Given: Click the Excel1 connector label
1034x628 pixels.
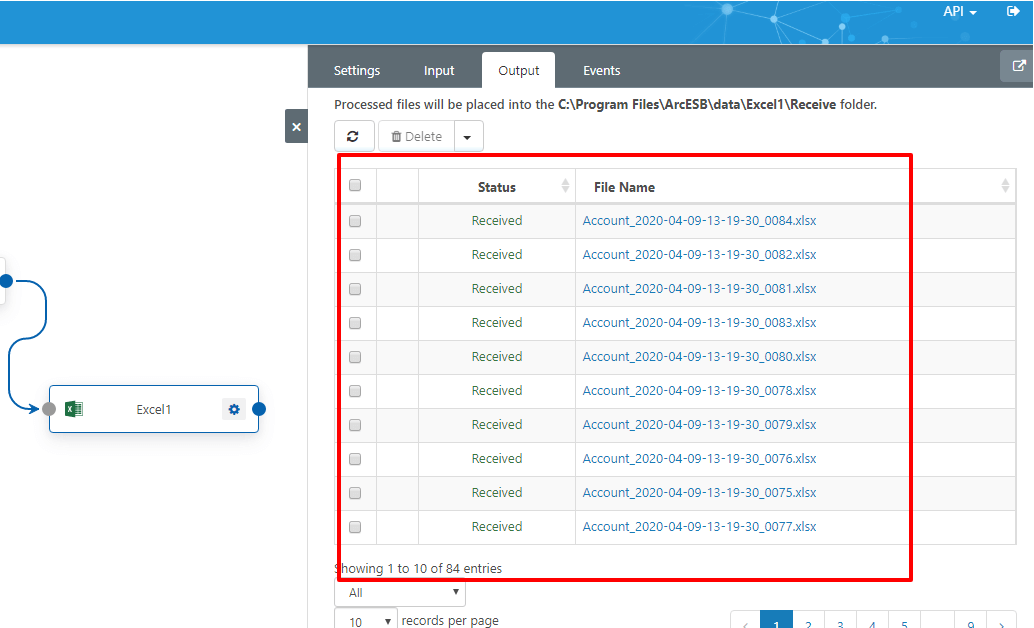Looking at the screenshot, I should [154, 410].
